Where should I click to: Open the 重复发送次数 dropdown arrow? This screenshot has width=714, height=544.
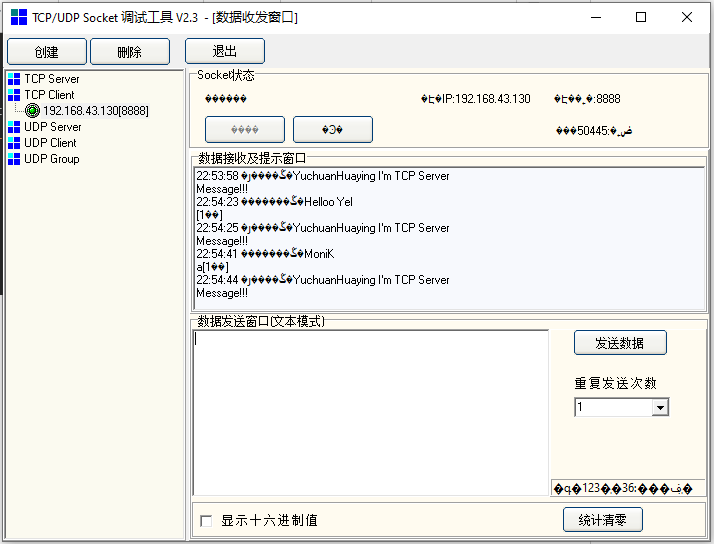[x=660, y=407]
